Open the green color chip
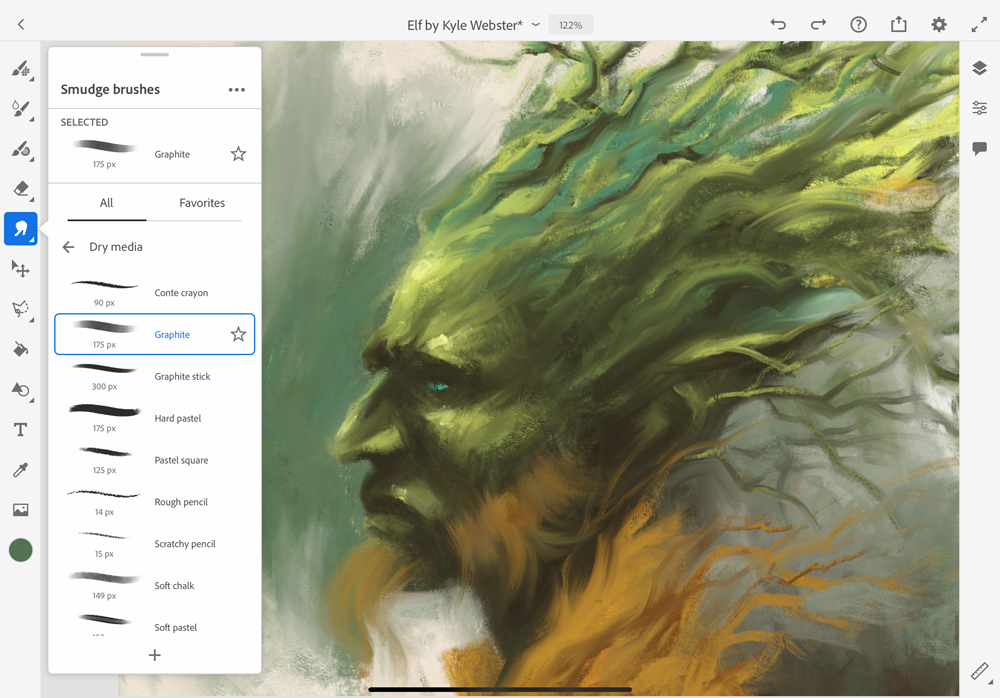 coord(20,550)
